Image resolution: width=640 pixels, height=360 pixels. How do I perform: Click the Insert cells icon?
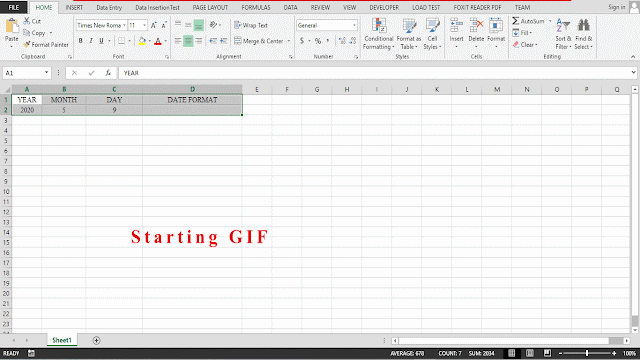click(456, 26)
